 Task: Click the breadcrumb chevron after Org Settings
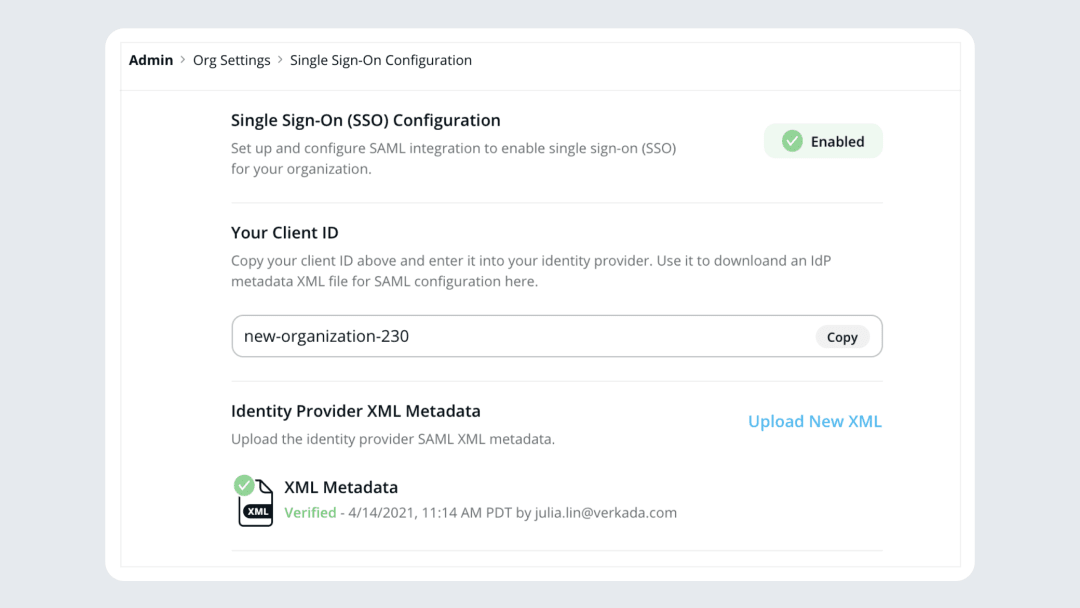pyautogui.click(x=280, y=60)
